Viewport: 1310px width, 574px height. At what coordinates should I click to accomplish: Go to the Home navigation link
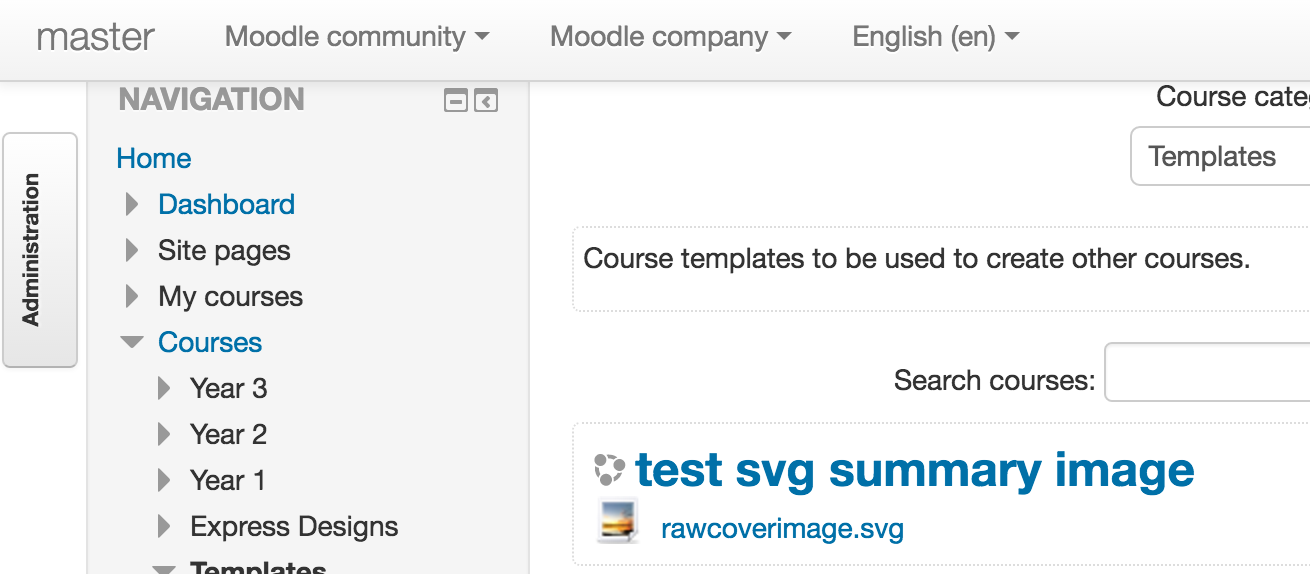154,158
